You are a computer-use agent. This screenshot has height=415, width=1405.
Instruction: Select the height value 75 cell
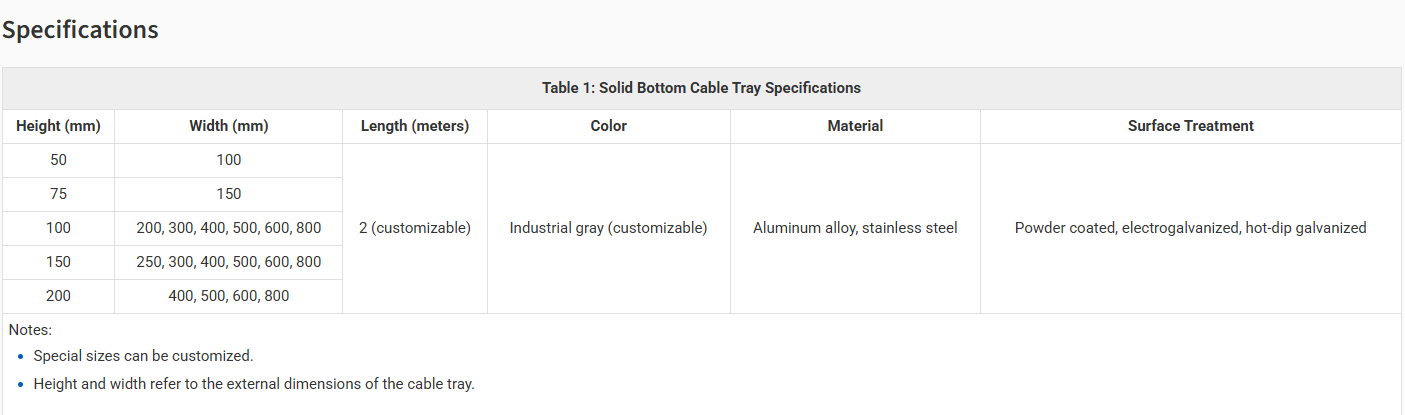click(x=58, y=194)
